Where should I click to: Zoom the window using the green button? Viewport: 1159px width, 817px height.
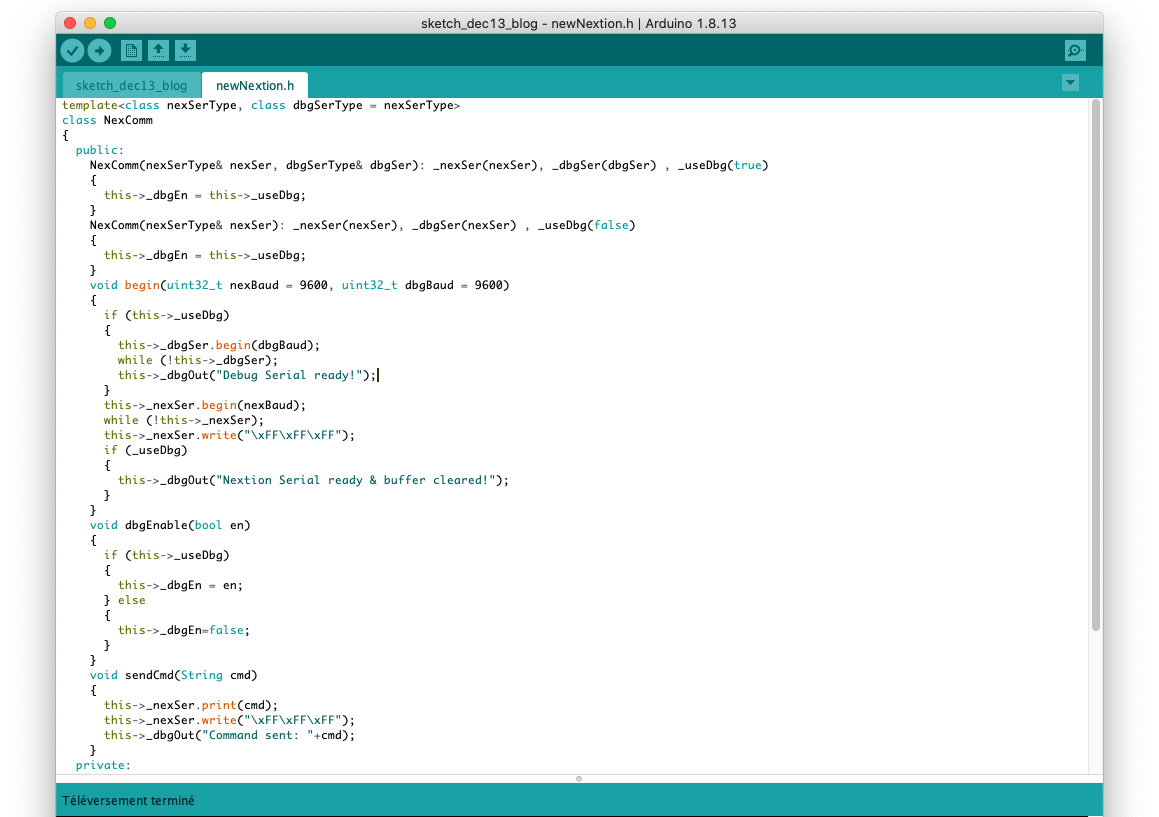(x=110, y=23)
